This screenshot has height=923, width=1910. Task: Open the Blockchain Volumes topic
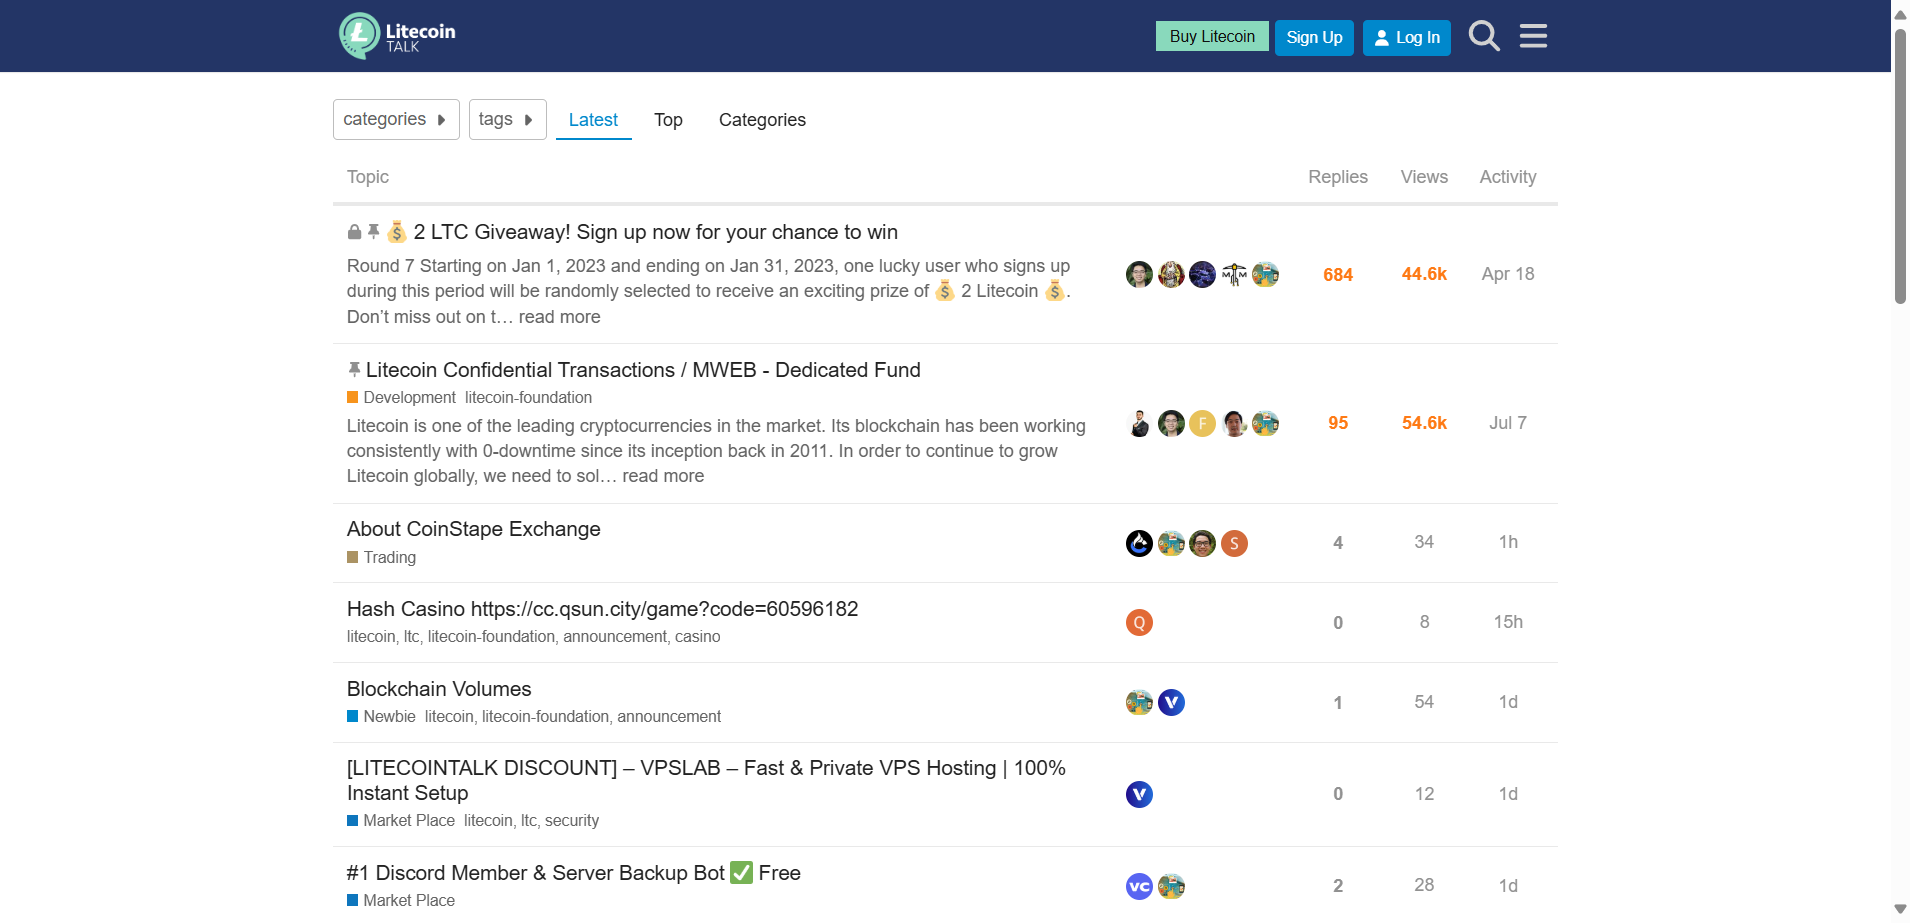pyautogui.click(x=439, y=689)
